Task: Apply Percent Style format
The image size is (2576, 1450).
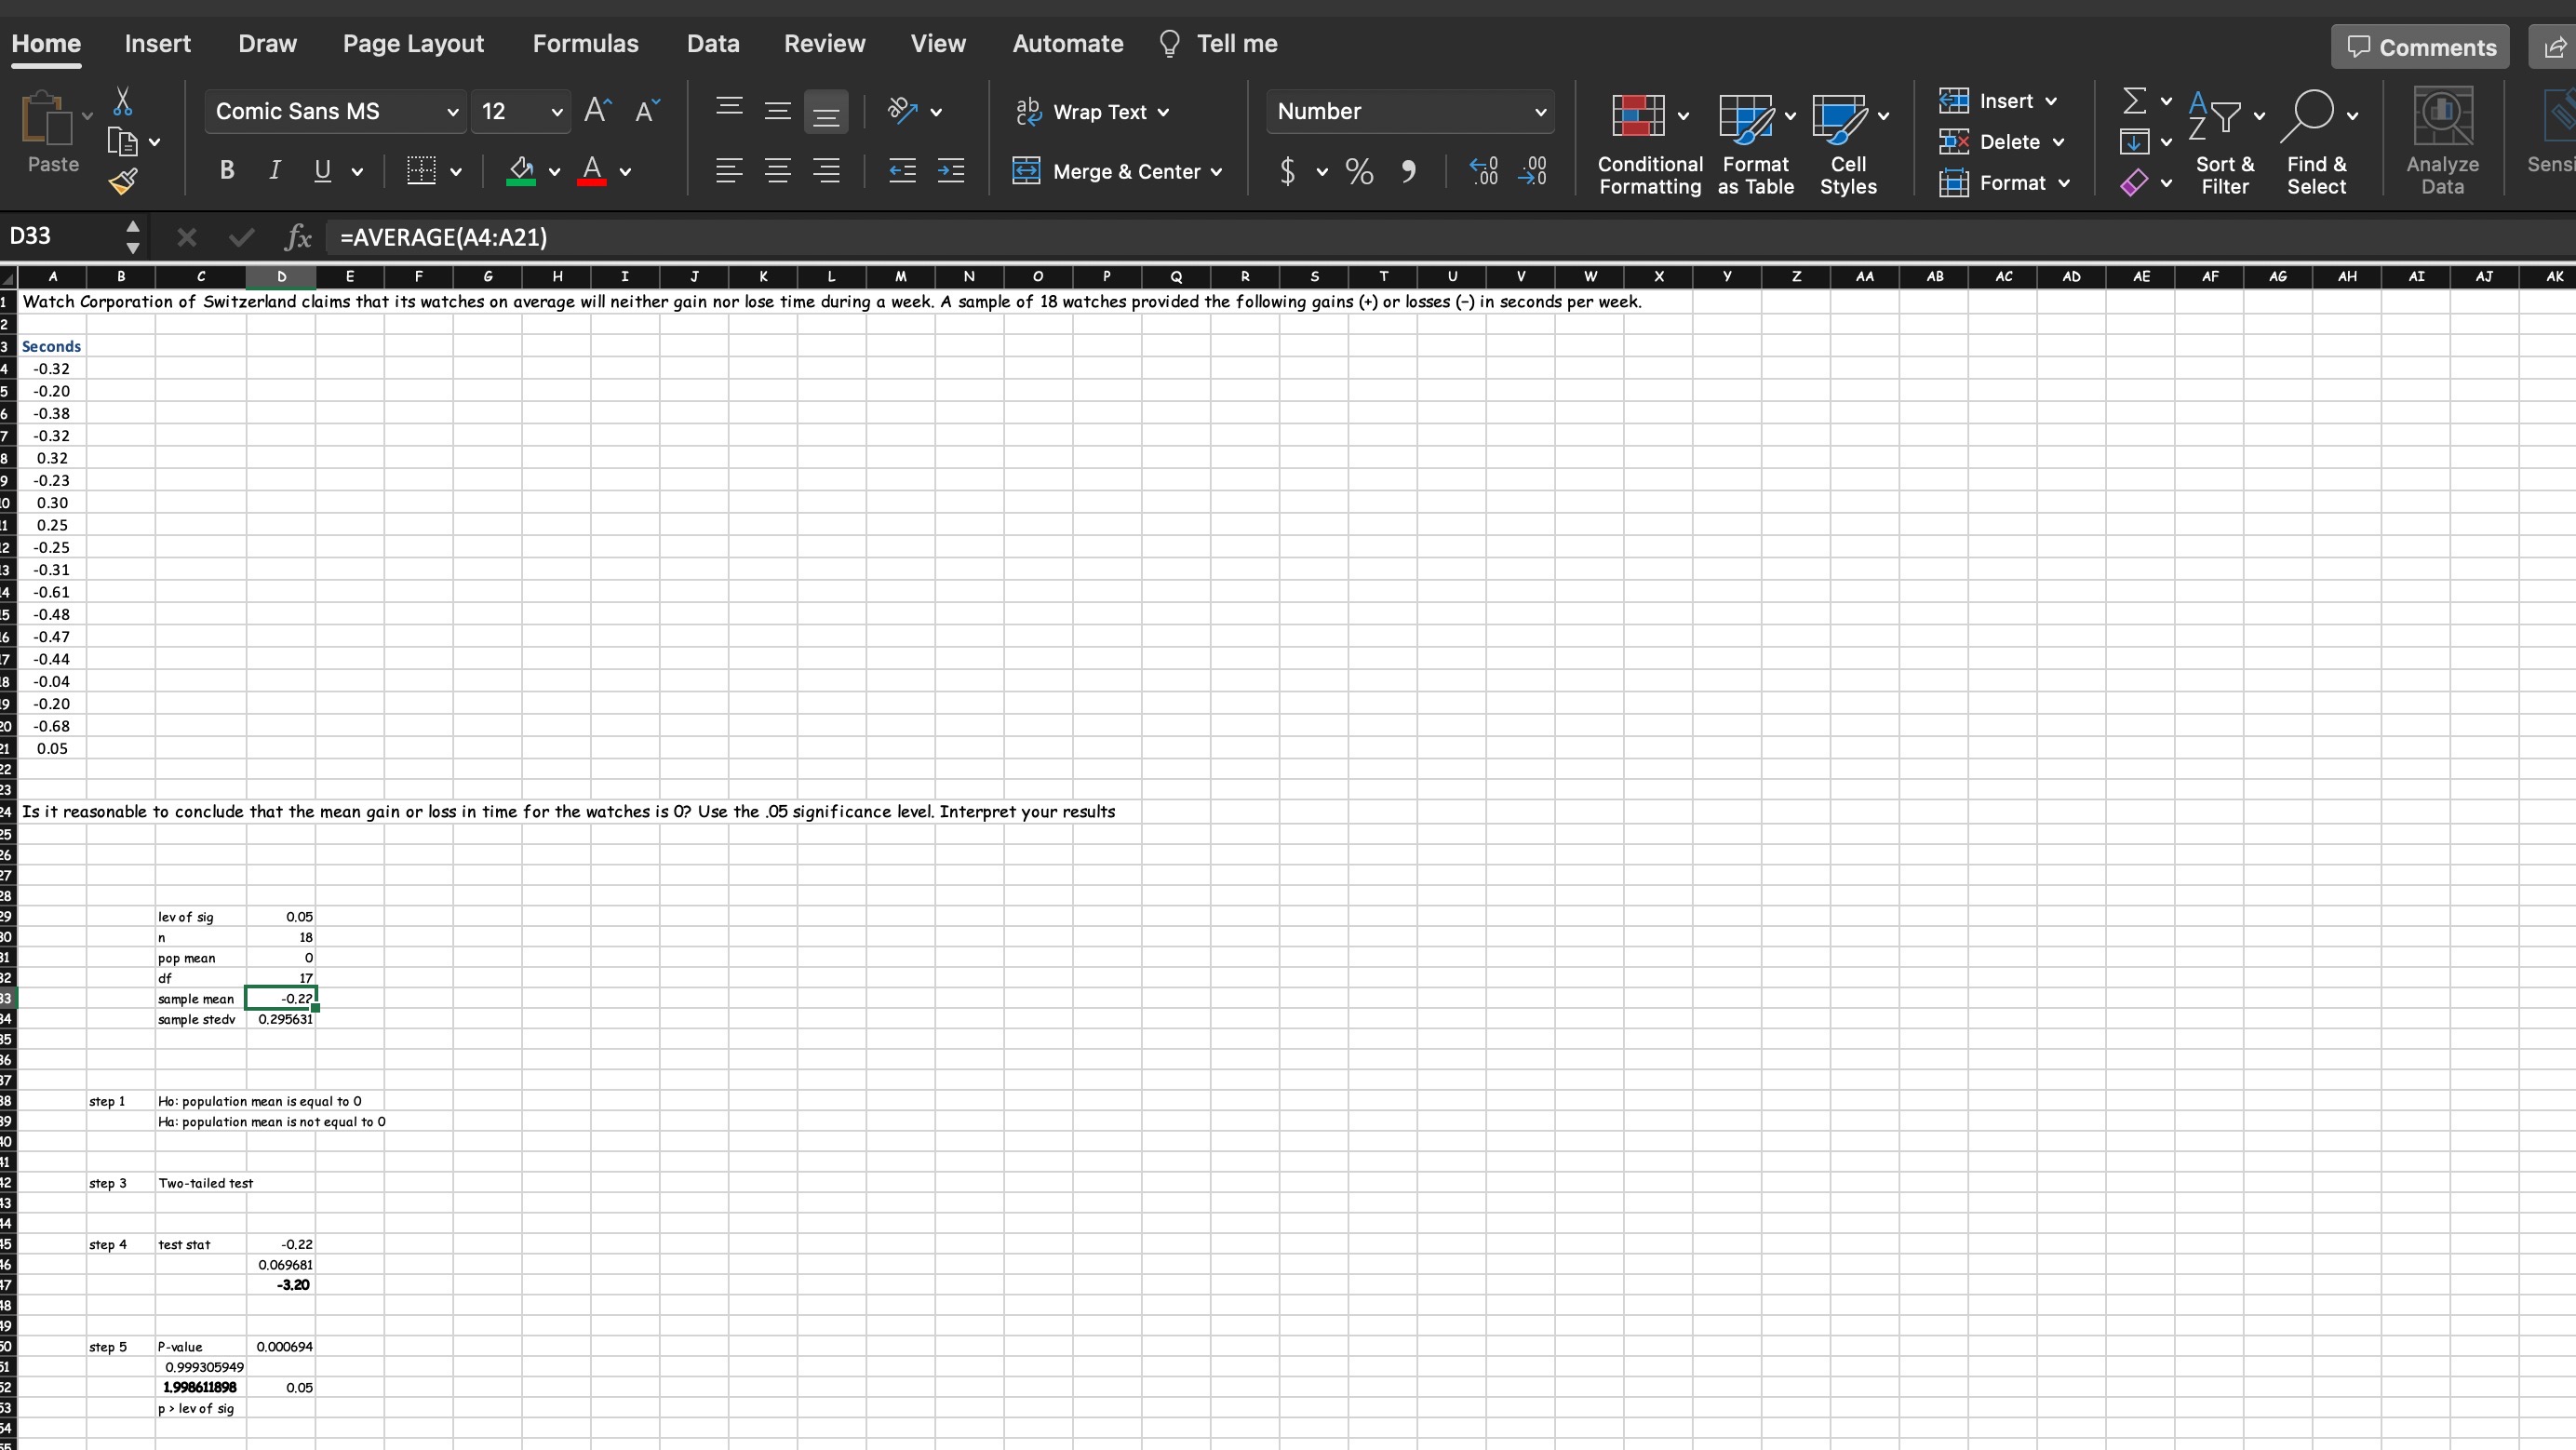Action: [x=1359, y=171]
